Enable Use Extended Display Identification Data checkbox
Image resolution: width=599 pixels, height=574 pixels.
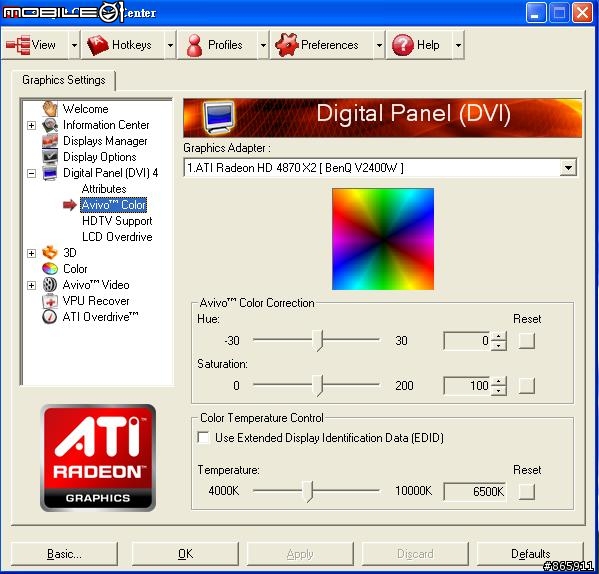point(204,437)
